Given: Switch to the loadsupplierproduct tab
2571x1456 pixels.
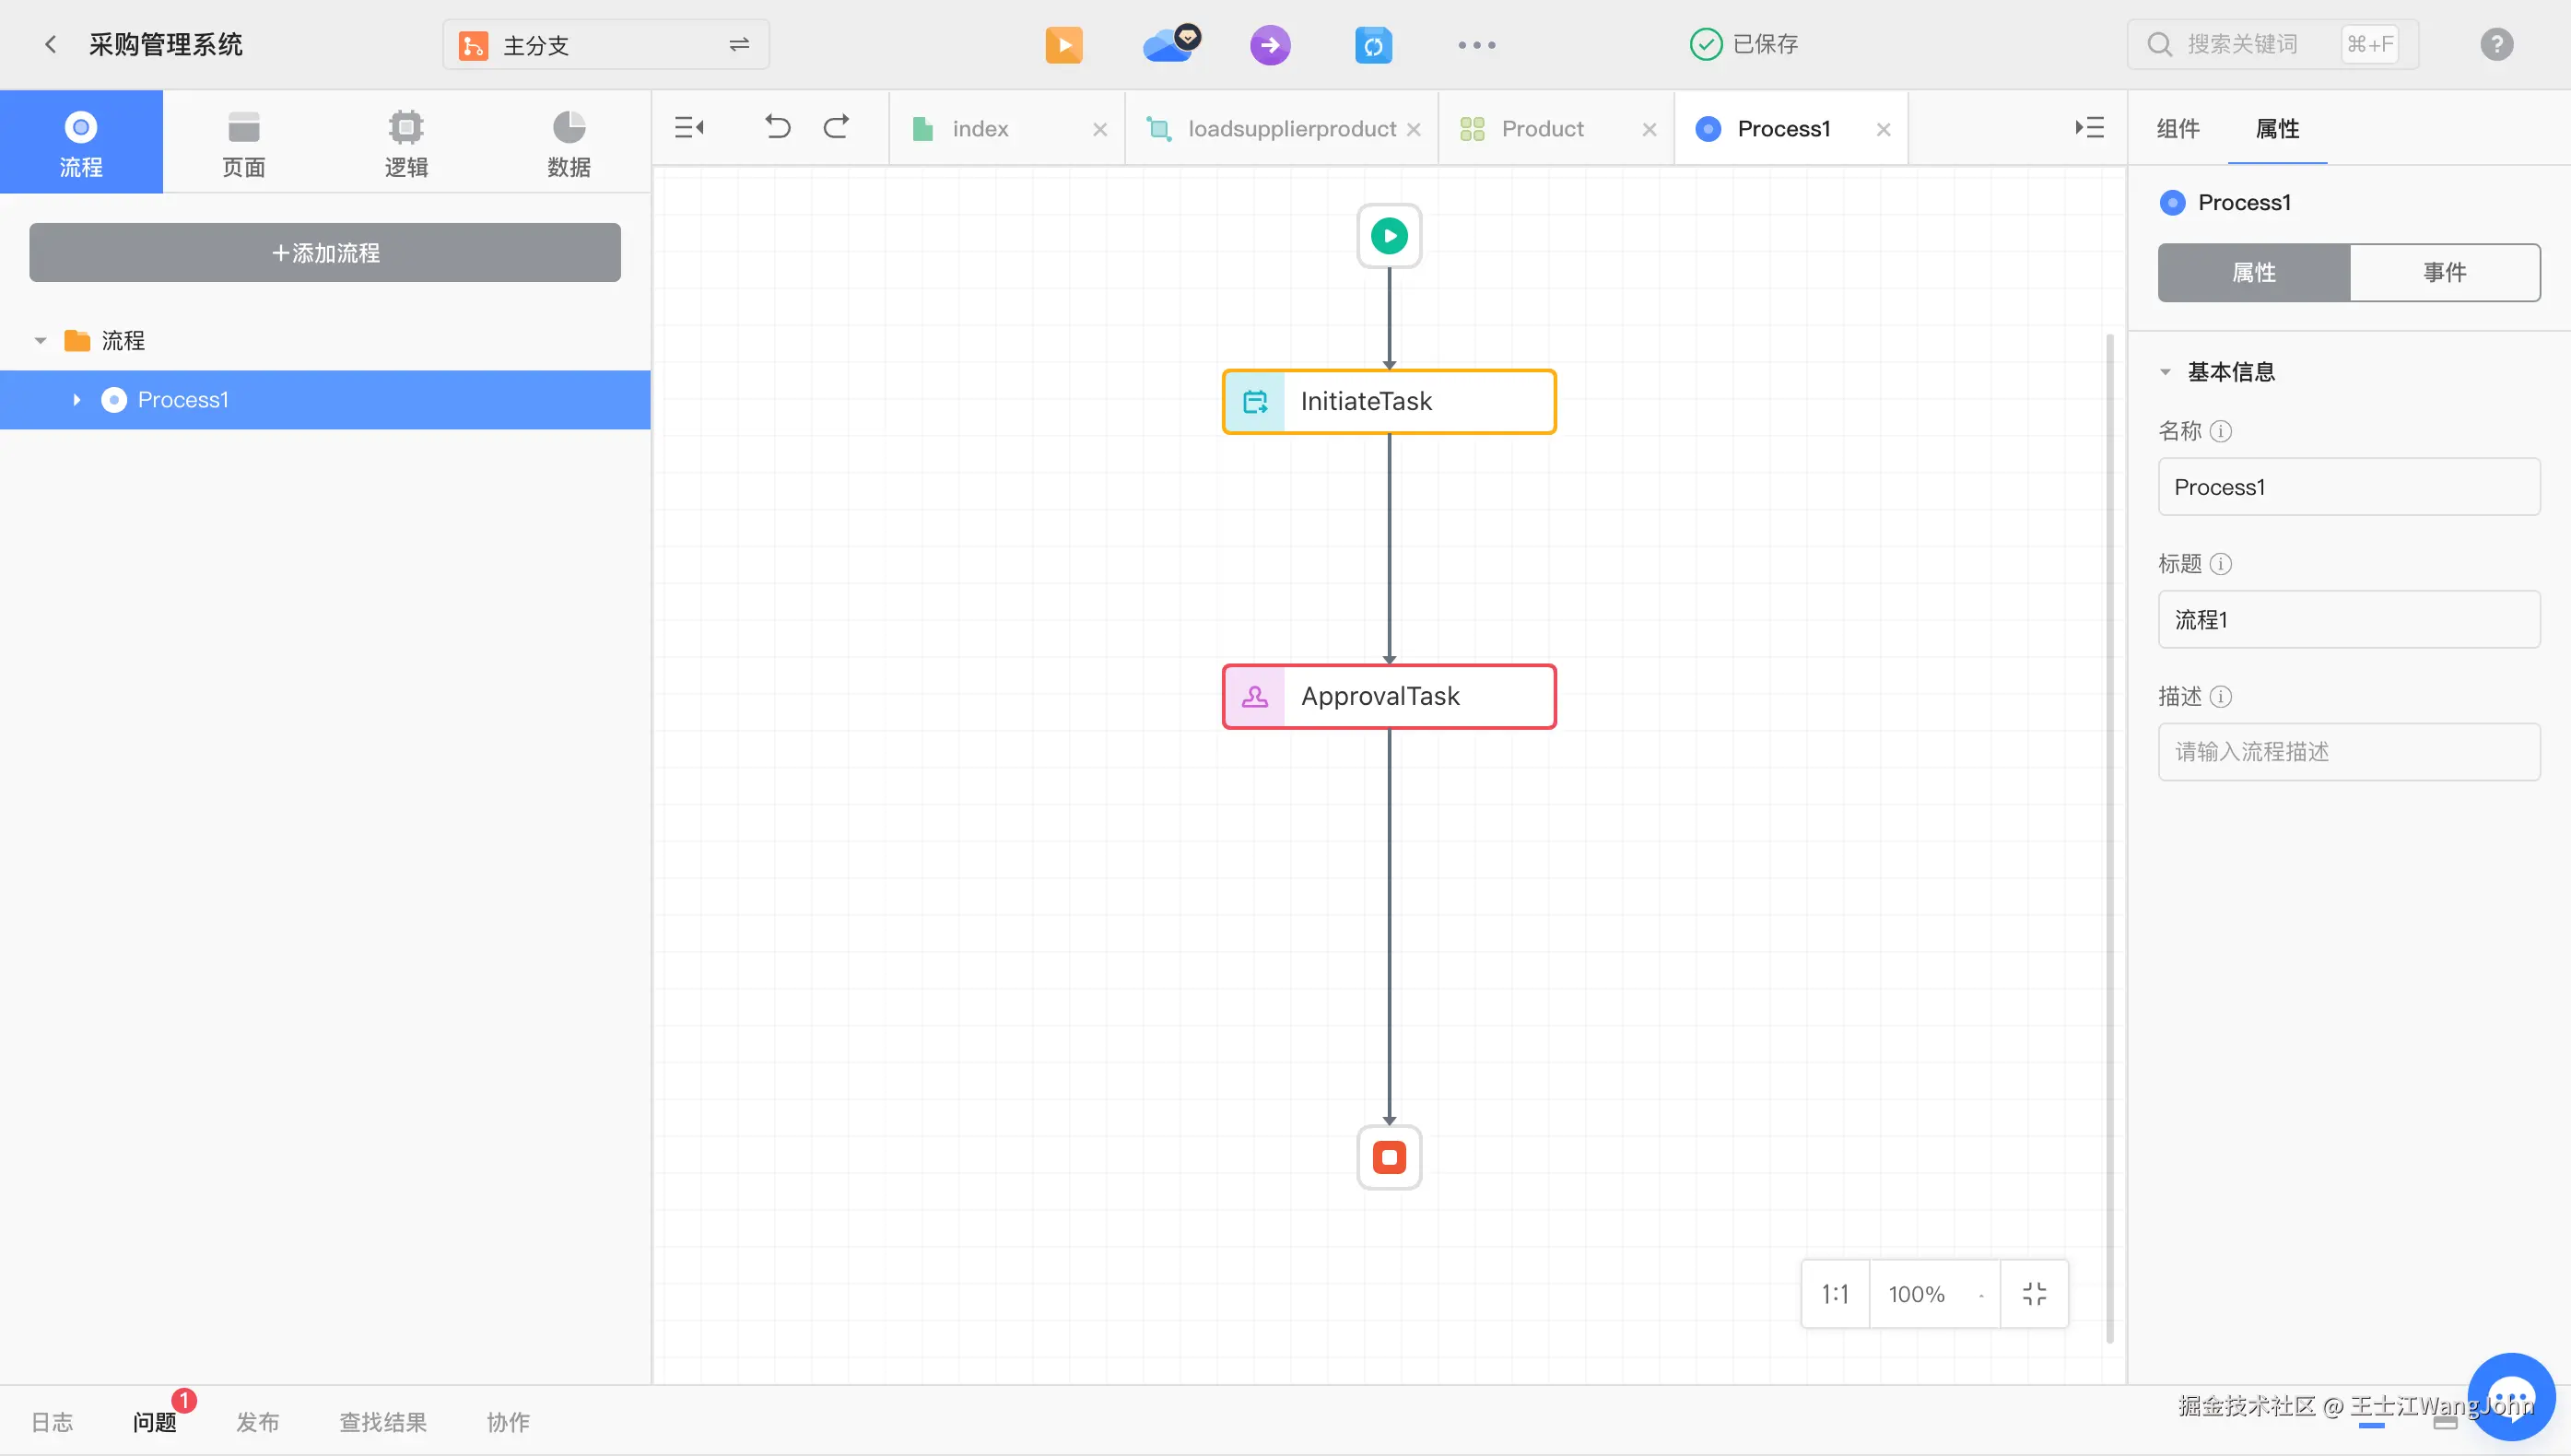Looking at the screenshot, I should [x=1291, y=129].
